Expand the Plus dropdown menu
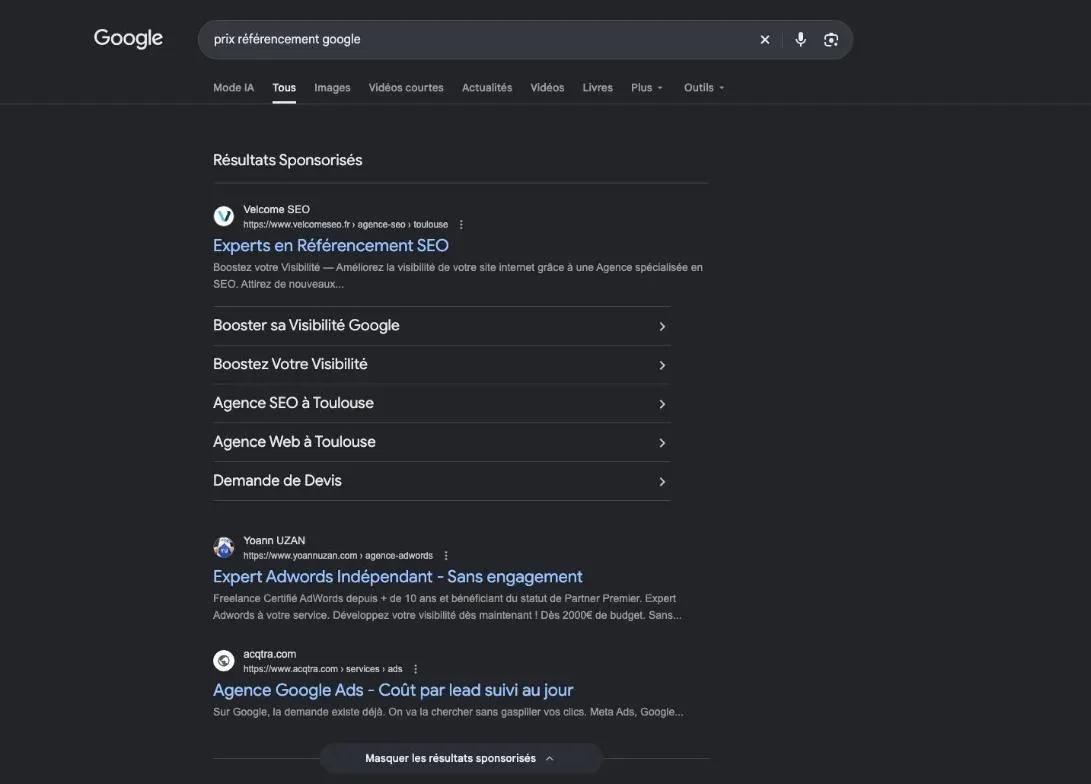 pos(646,88)
